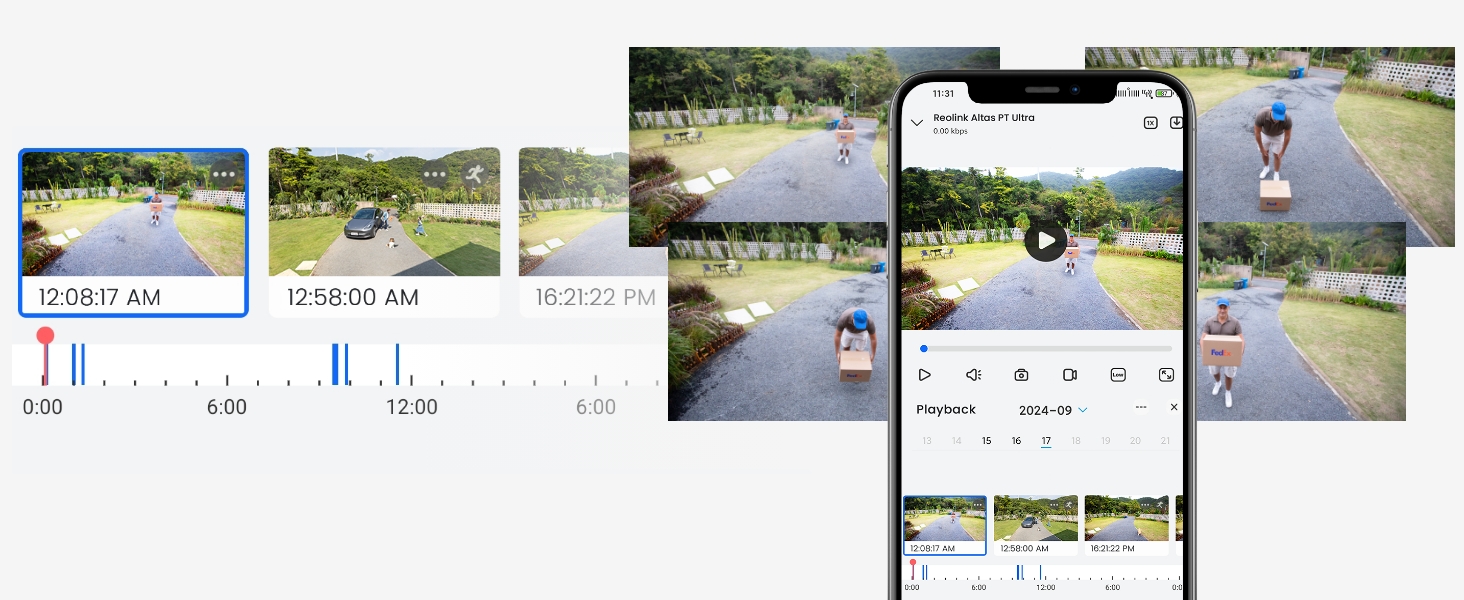The height and width of the screenshot is (600, 1464).
Task: Tap the download icon in phone header
Action: 1176,123
